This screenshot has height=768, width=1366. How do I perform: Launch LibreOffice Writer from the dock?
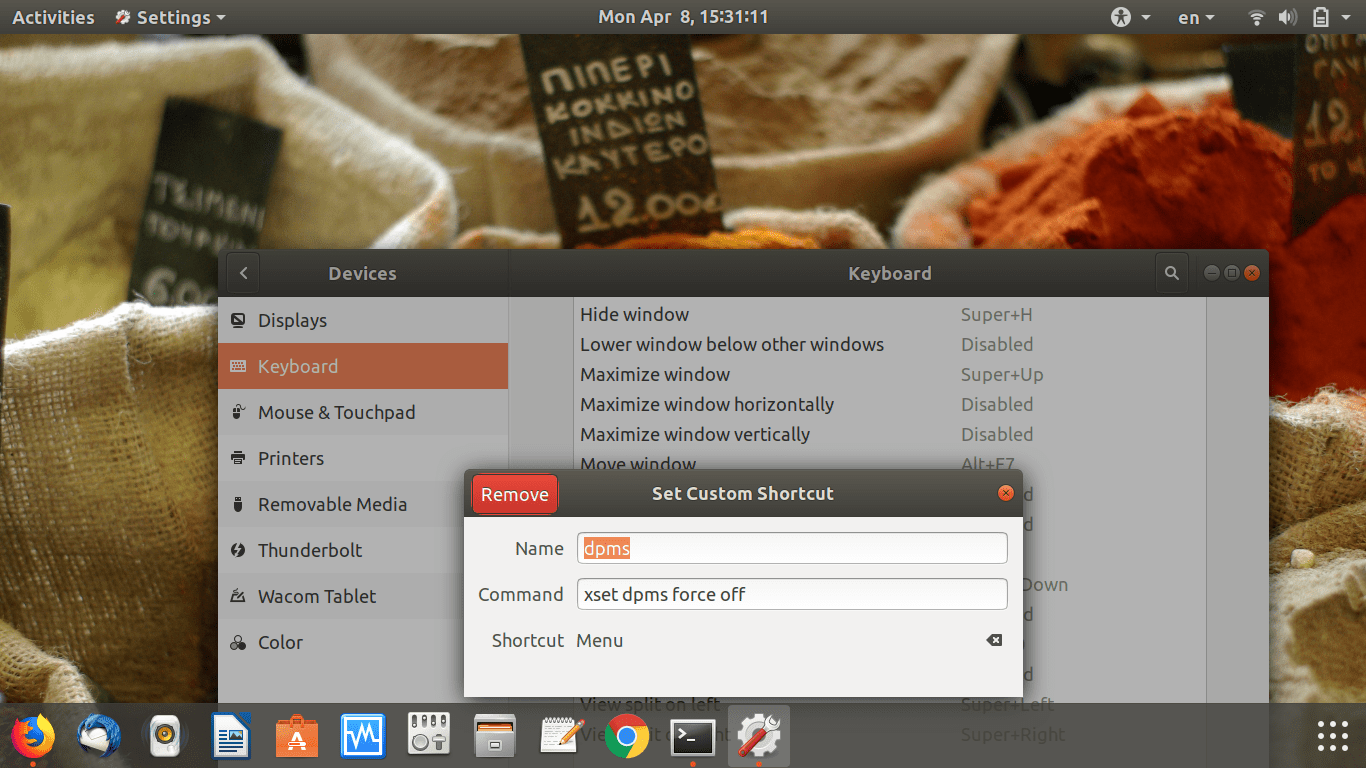click(x=231, y=737)
